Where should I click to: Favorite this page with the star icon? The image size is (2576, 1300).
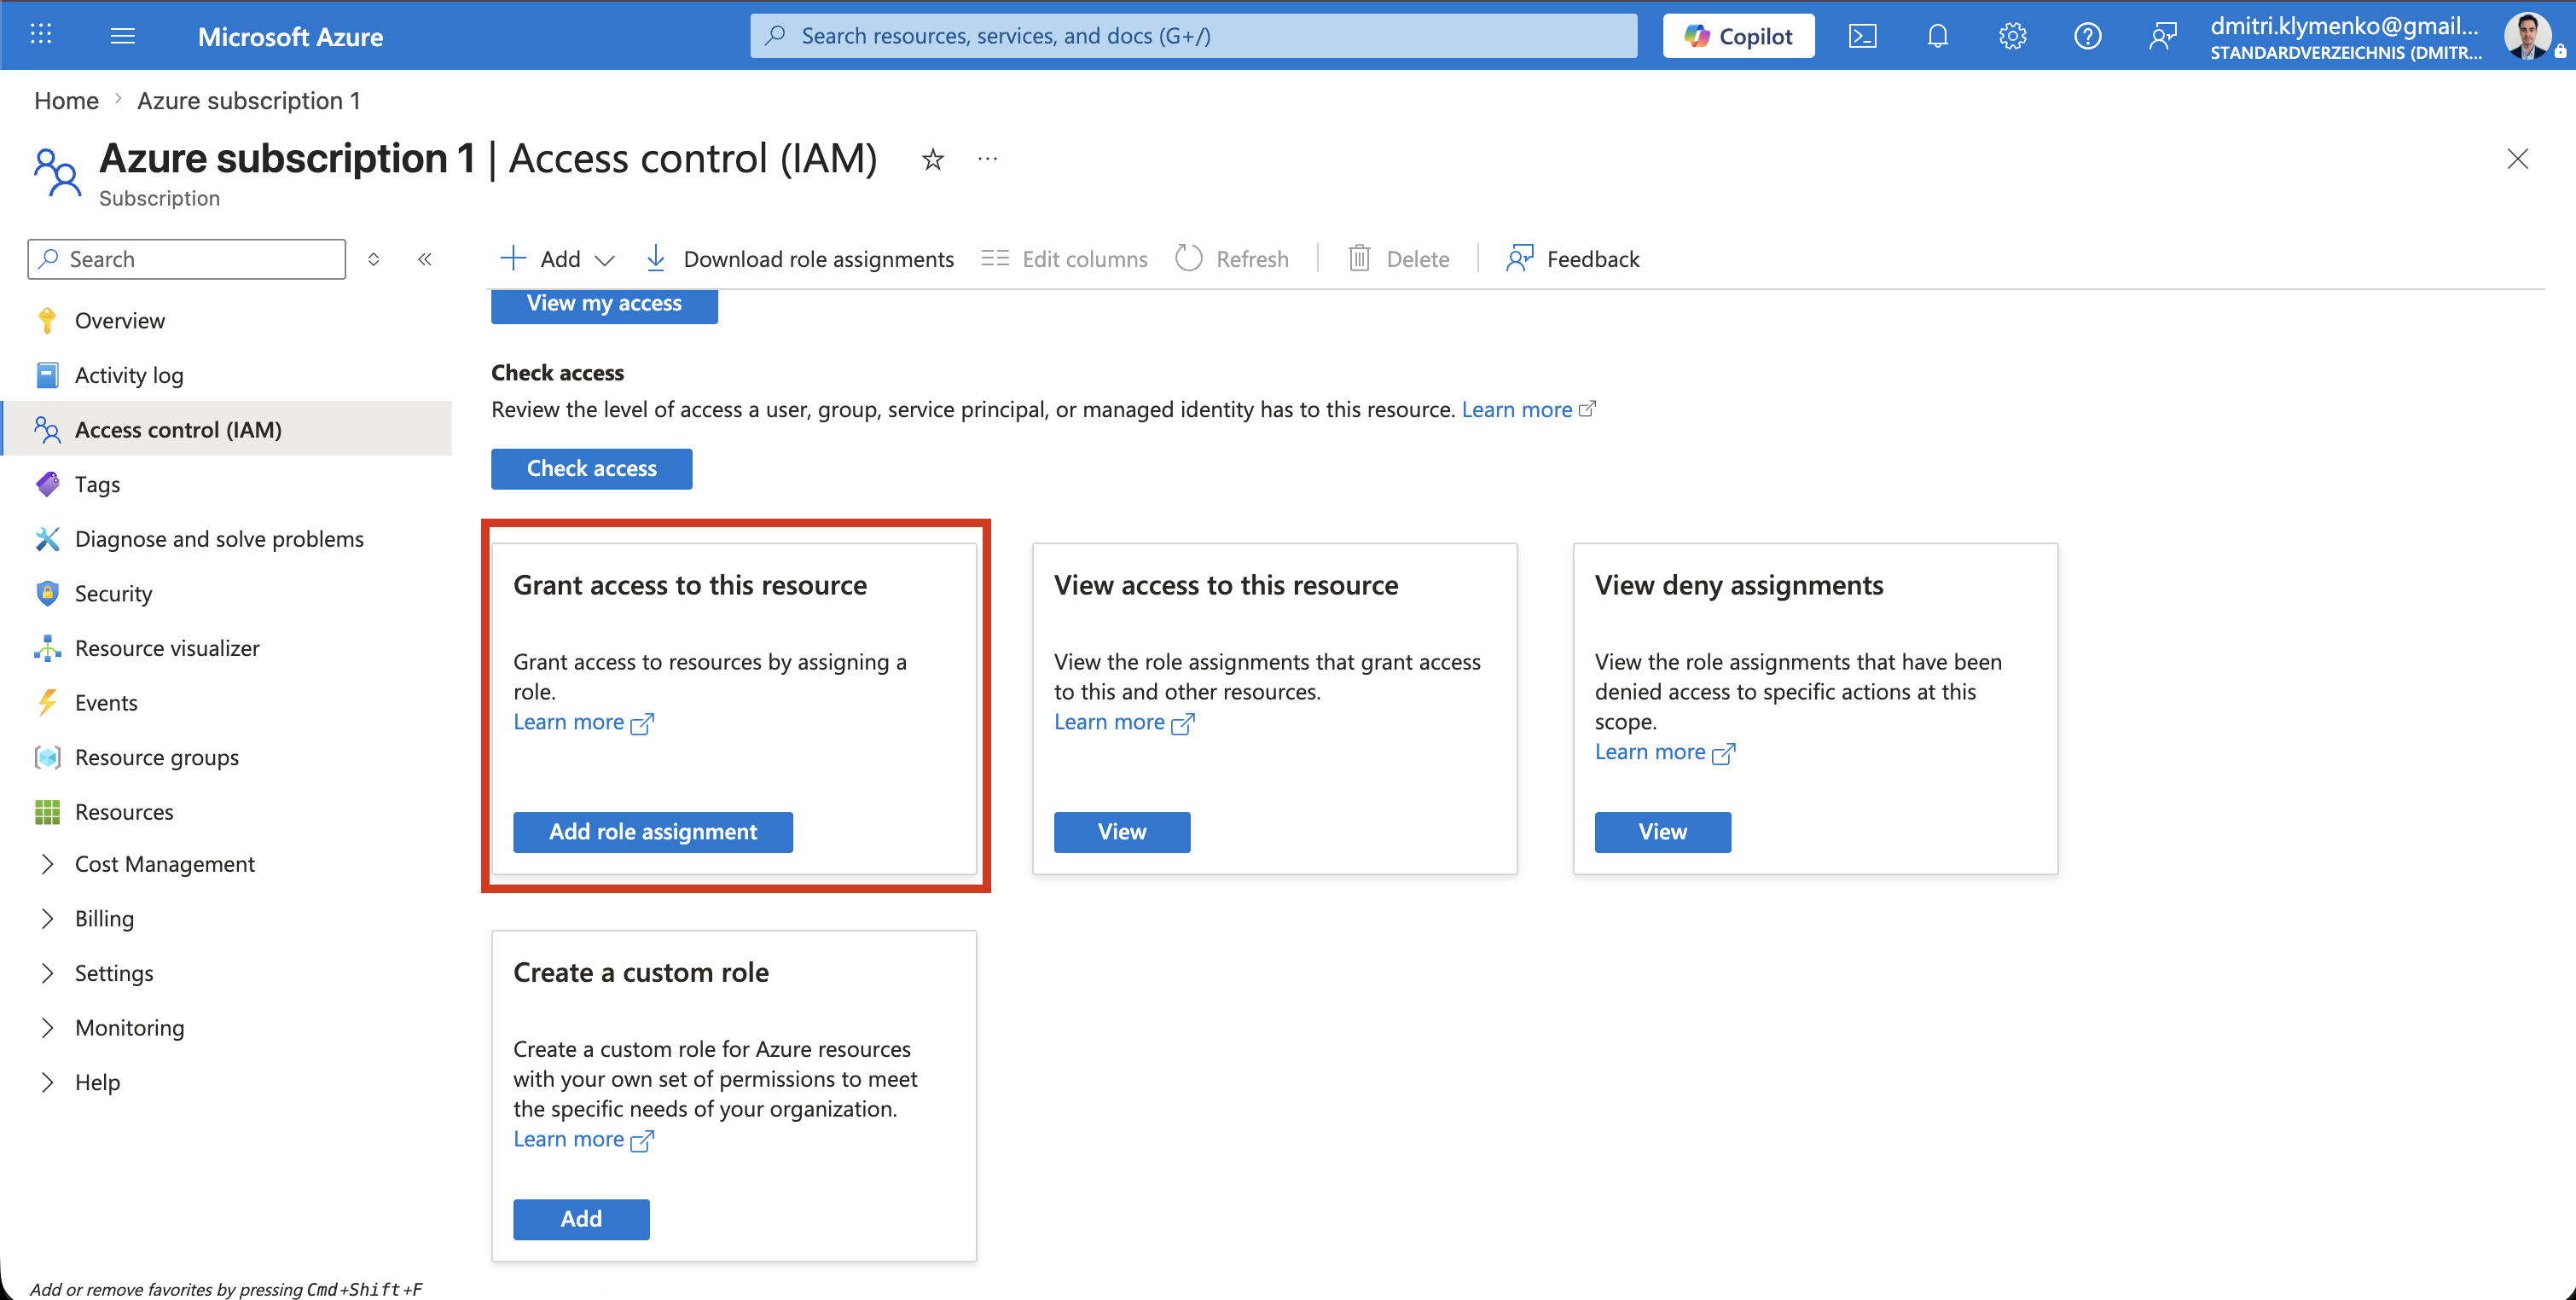point(932,159)
